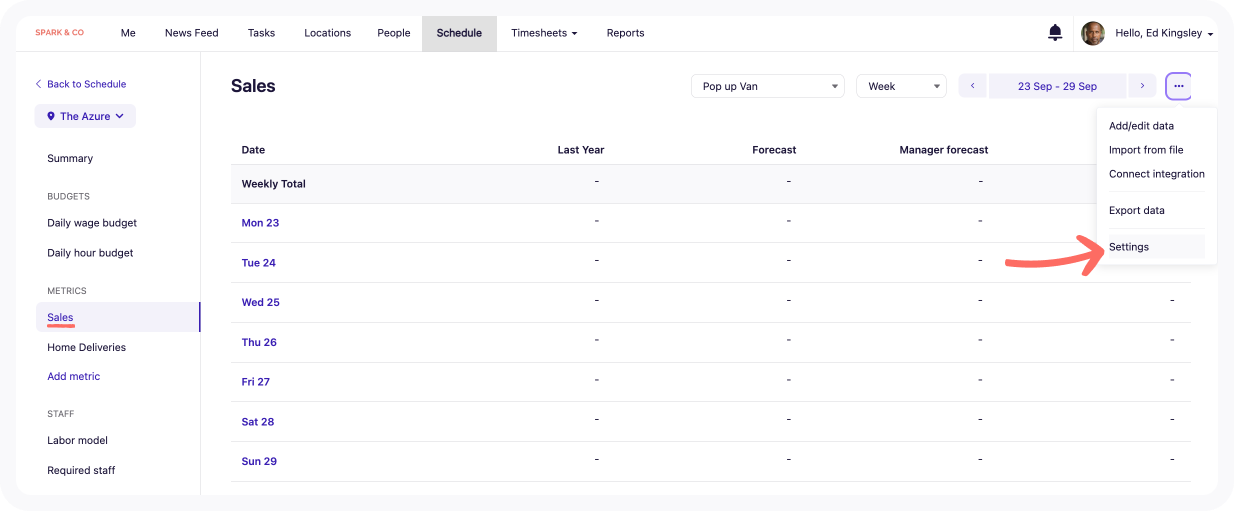Expand the Timesheets menu
This screenshot has height=511, width=1234.
coord(545,33)
